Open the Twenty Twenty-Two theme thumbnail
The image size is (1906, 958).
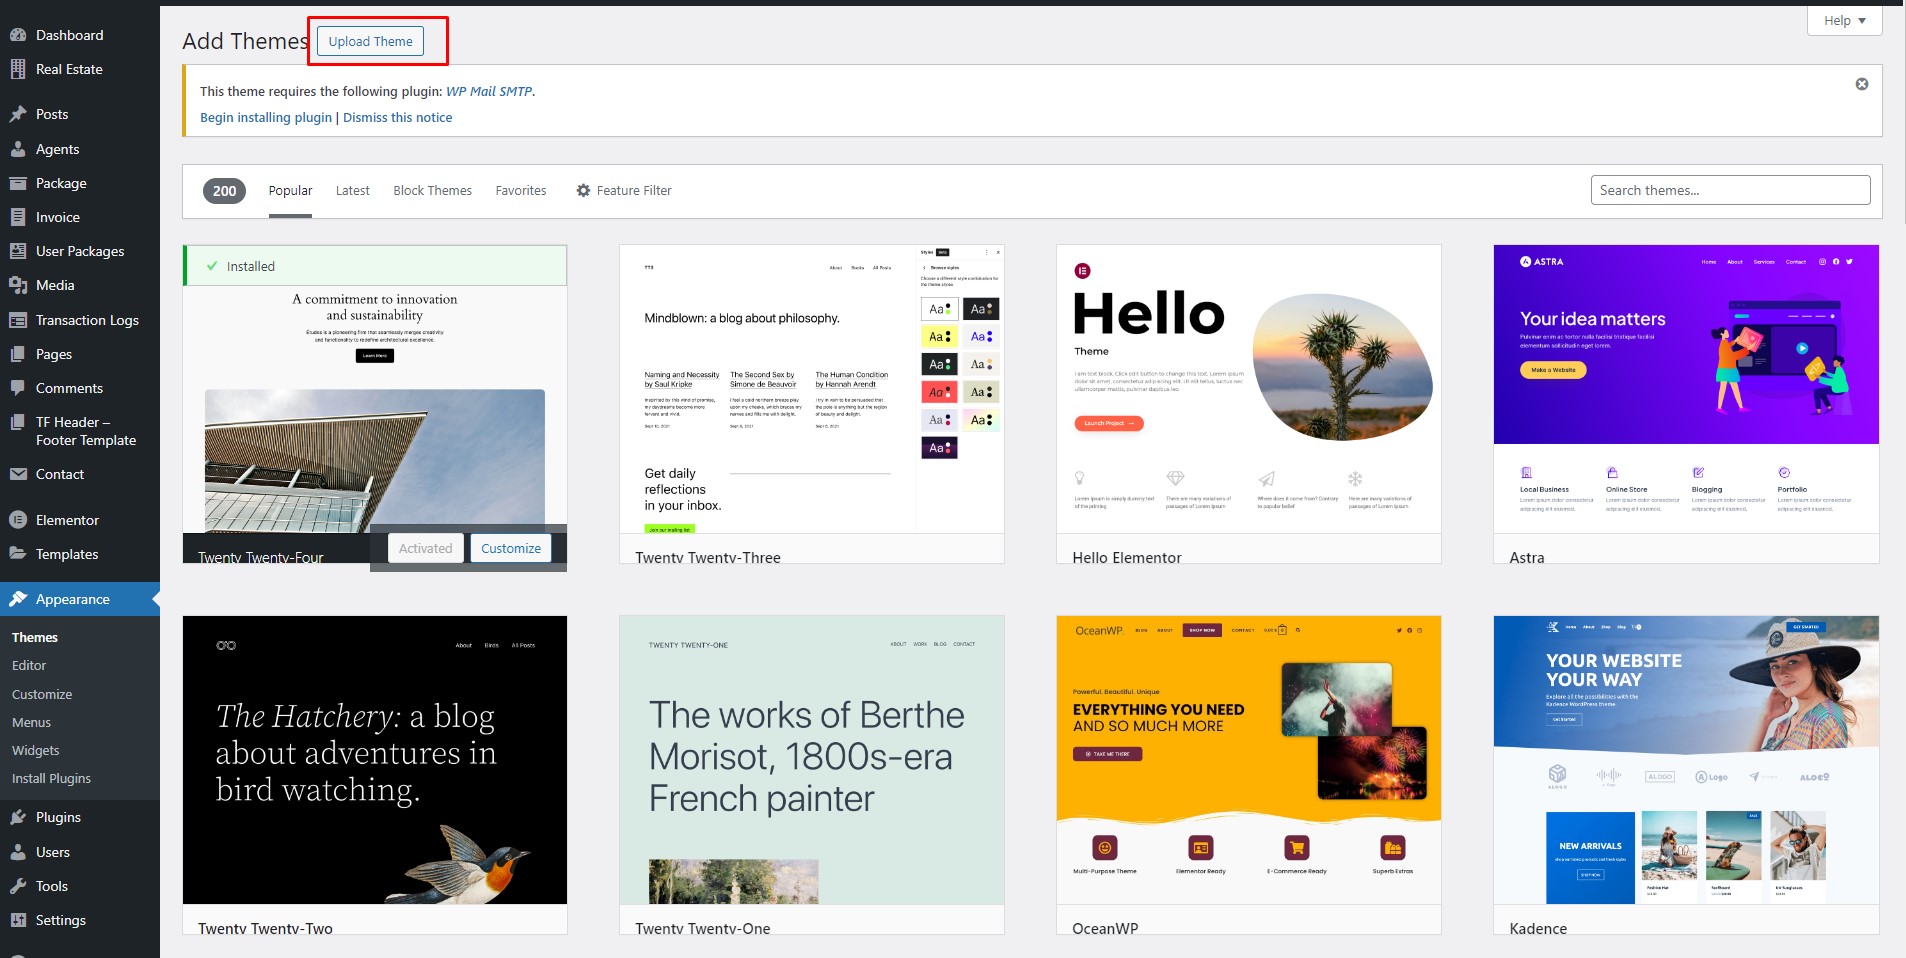(x=375, y=760)
